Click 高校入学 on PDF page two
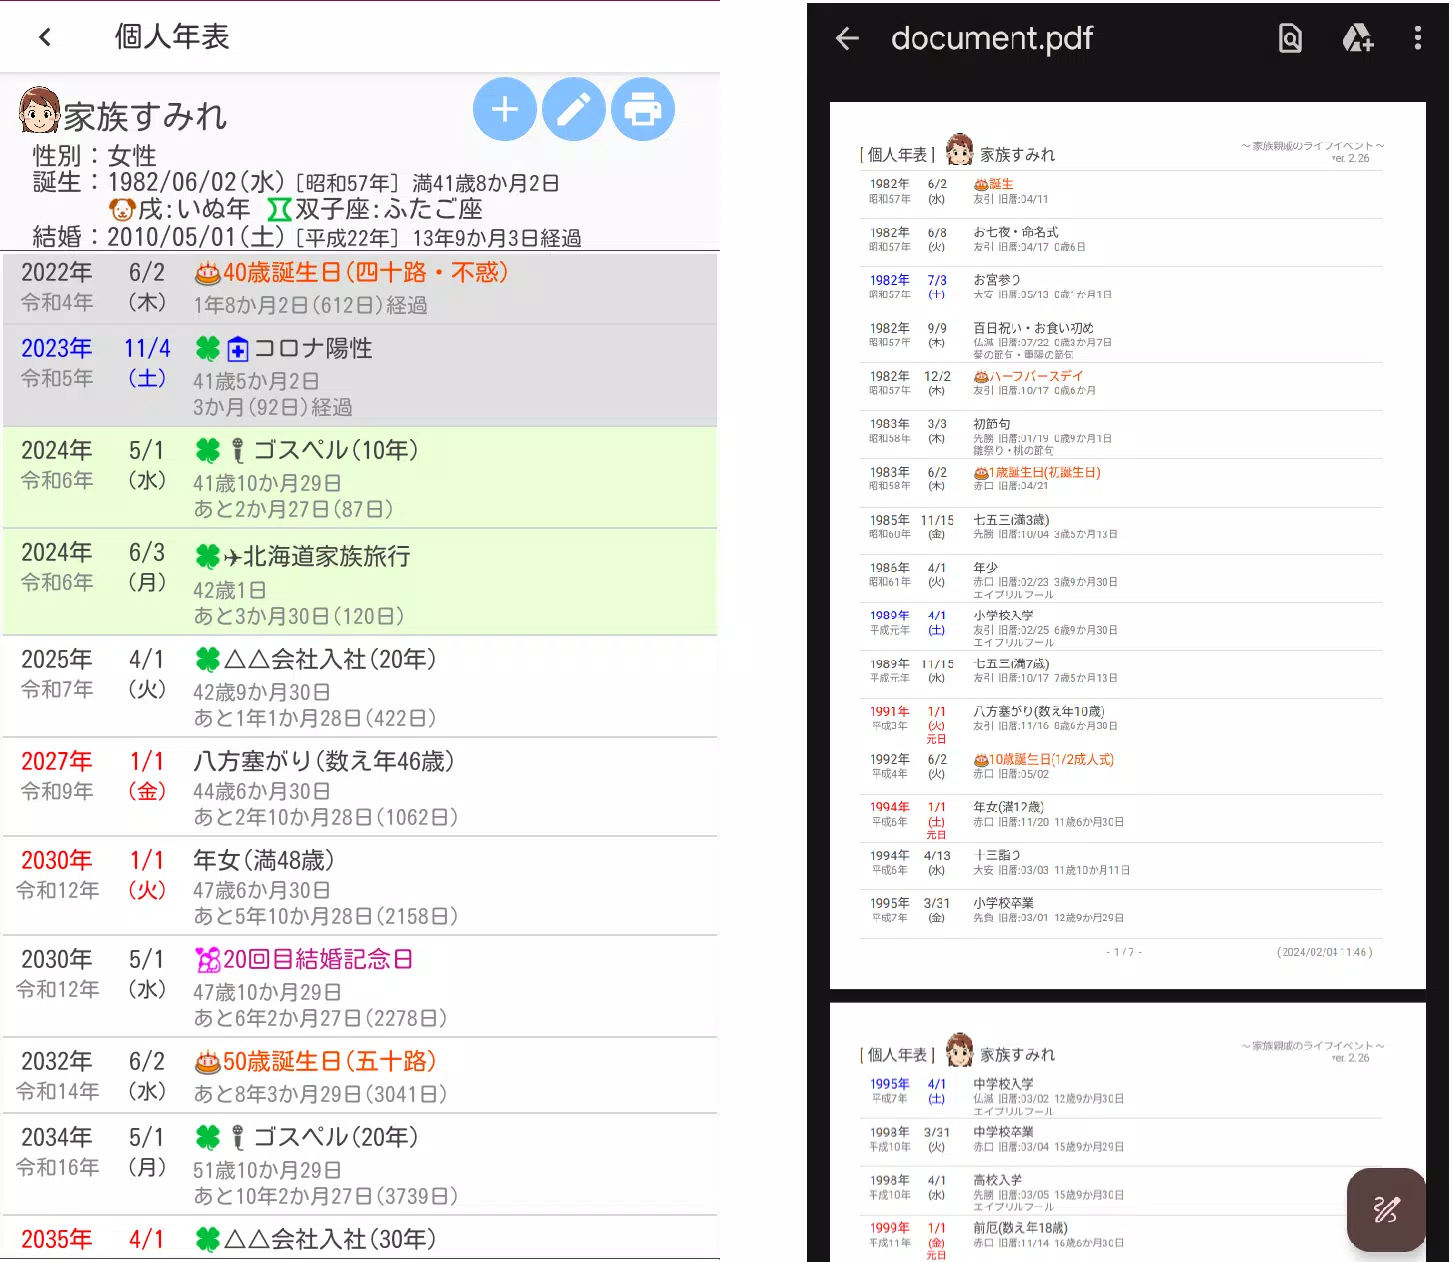Image resolution: width=1452 pixels, height=1262 pixels. coord(998,1180)
